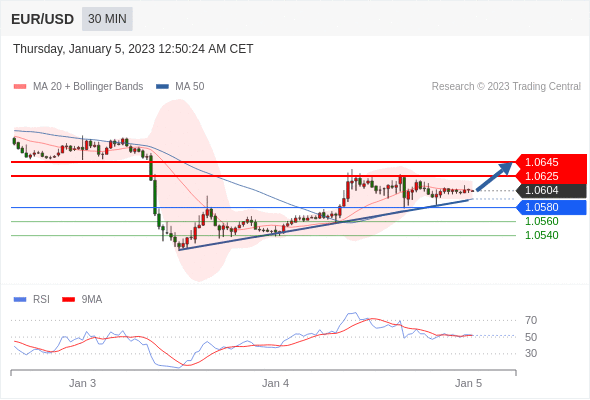Click the Jan 3 axis date label

(82, 383)
